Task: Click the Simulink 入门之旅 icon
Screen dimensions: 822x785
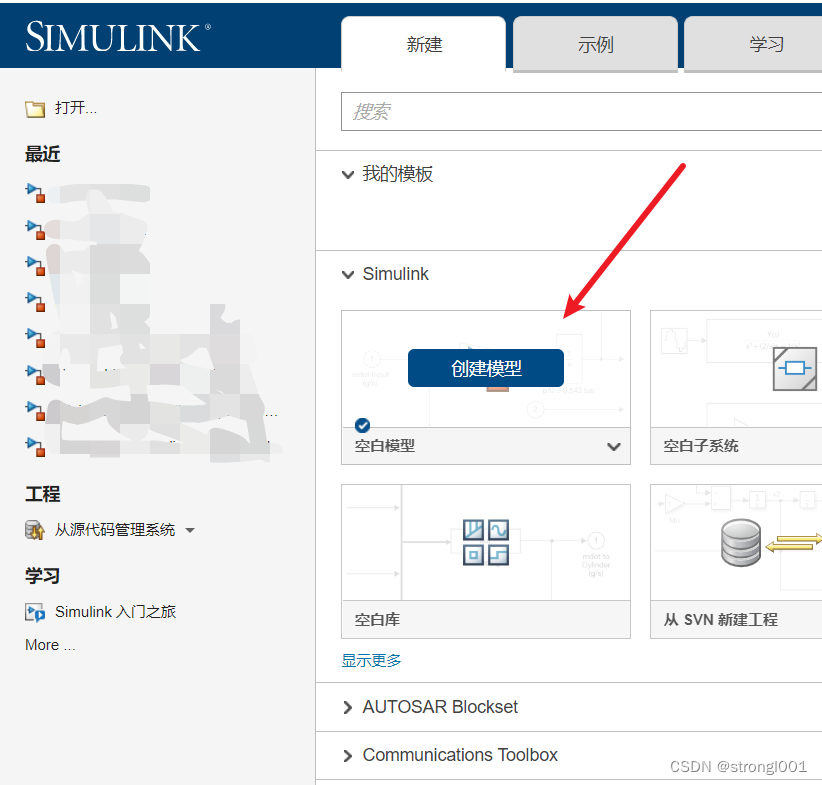Action: coord(35,612)
